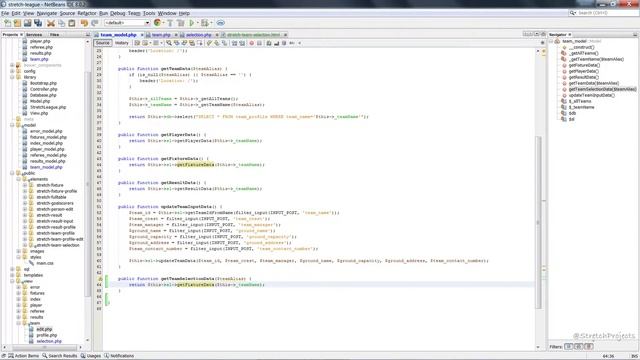640x360 pixels.
Task: Close the team_model.php editor tab
Action: click(142, 35)
